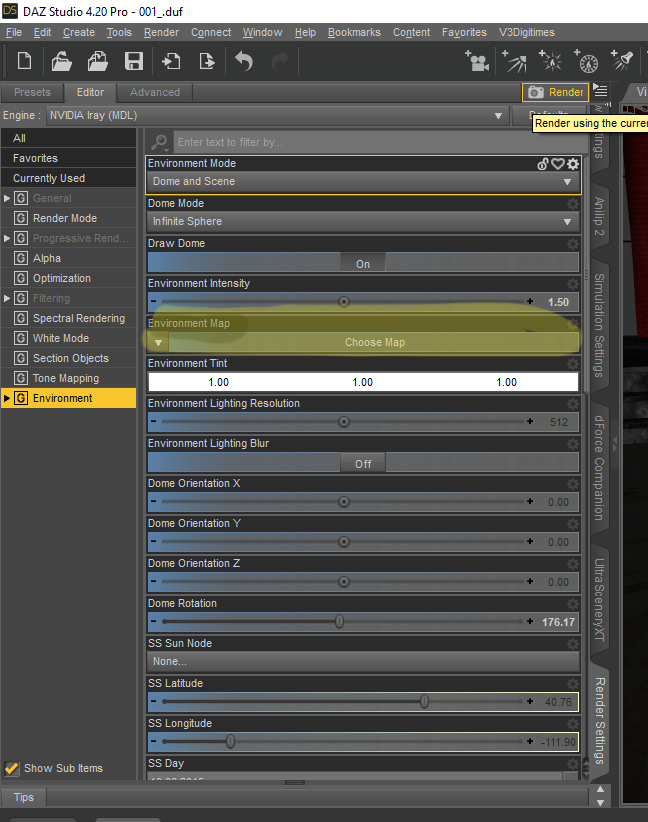648x822 pixels.
Task: Expand the Progressive Rendering group arrow
Action: coord(7,238)
